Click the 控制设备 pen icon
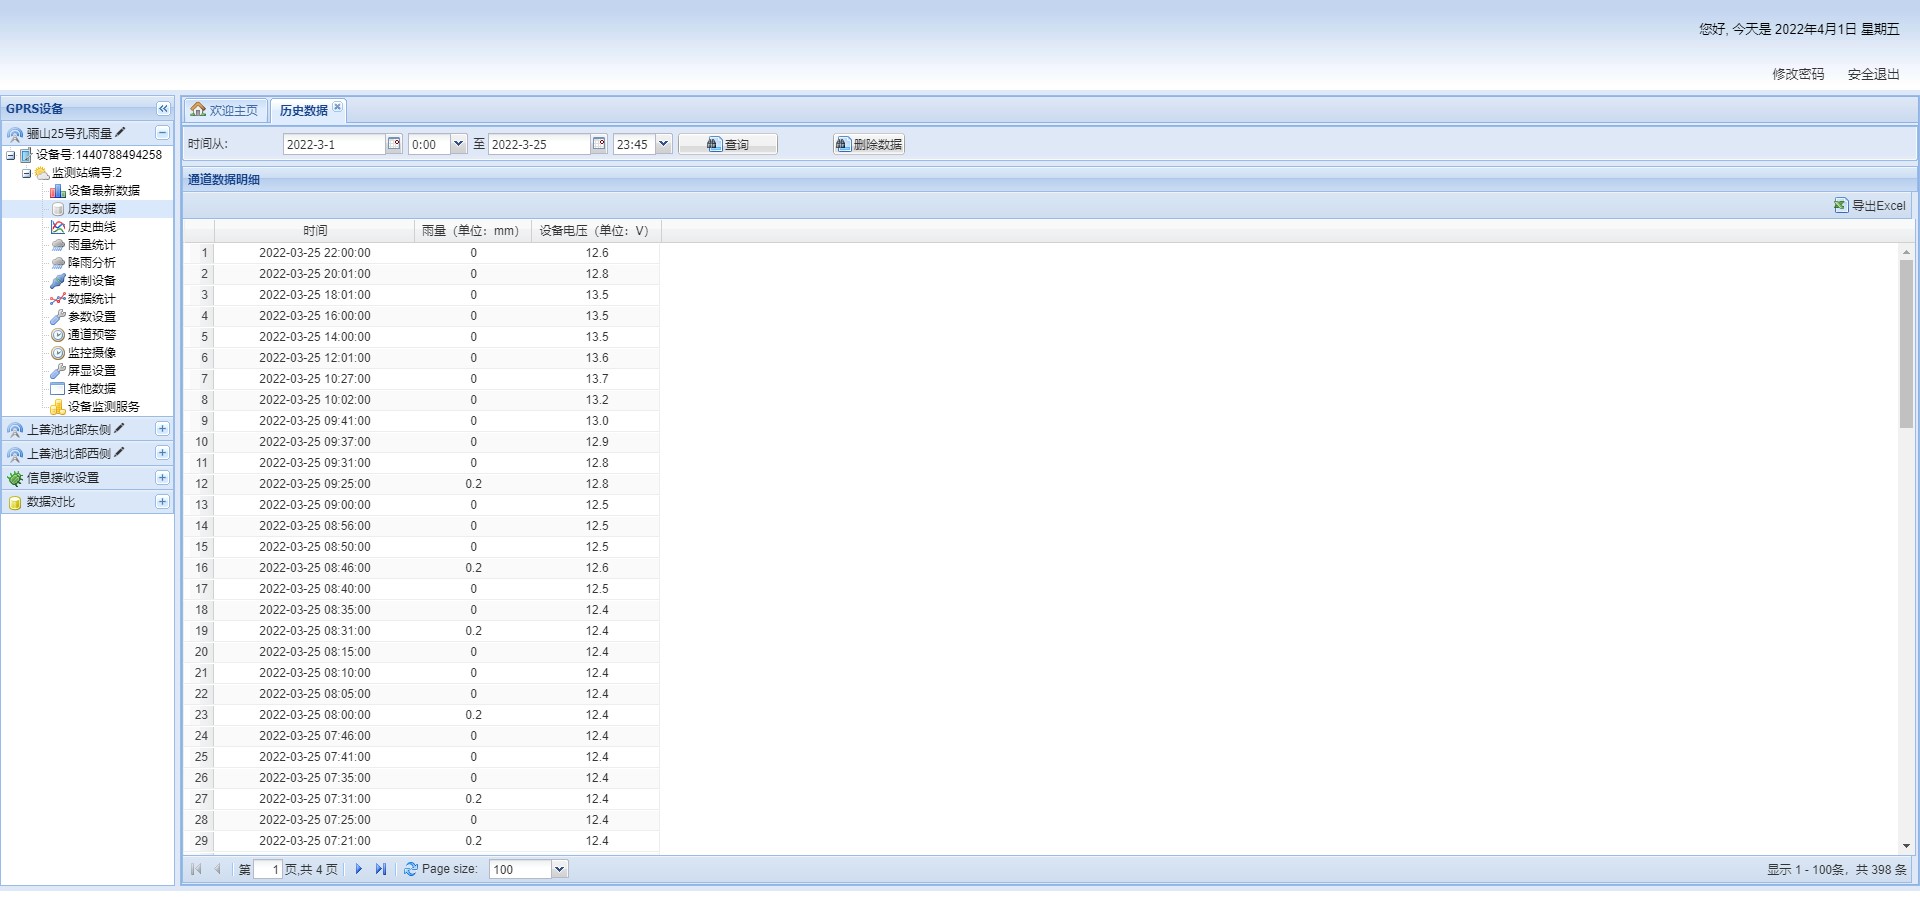Image resolution: width=1920 pixels, height=915 pixels. (58, 281)
